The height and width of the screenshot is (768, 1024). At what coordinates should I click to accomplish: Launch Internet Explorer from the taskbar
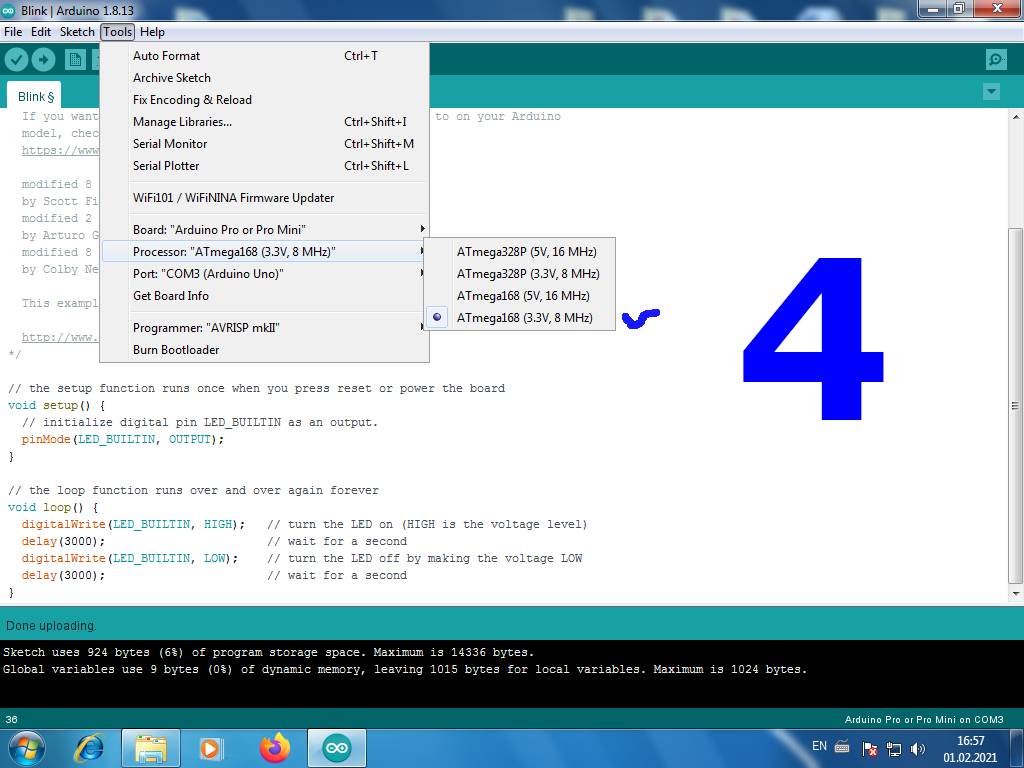89,748
